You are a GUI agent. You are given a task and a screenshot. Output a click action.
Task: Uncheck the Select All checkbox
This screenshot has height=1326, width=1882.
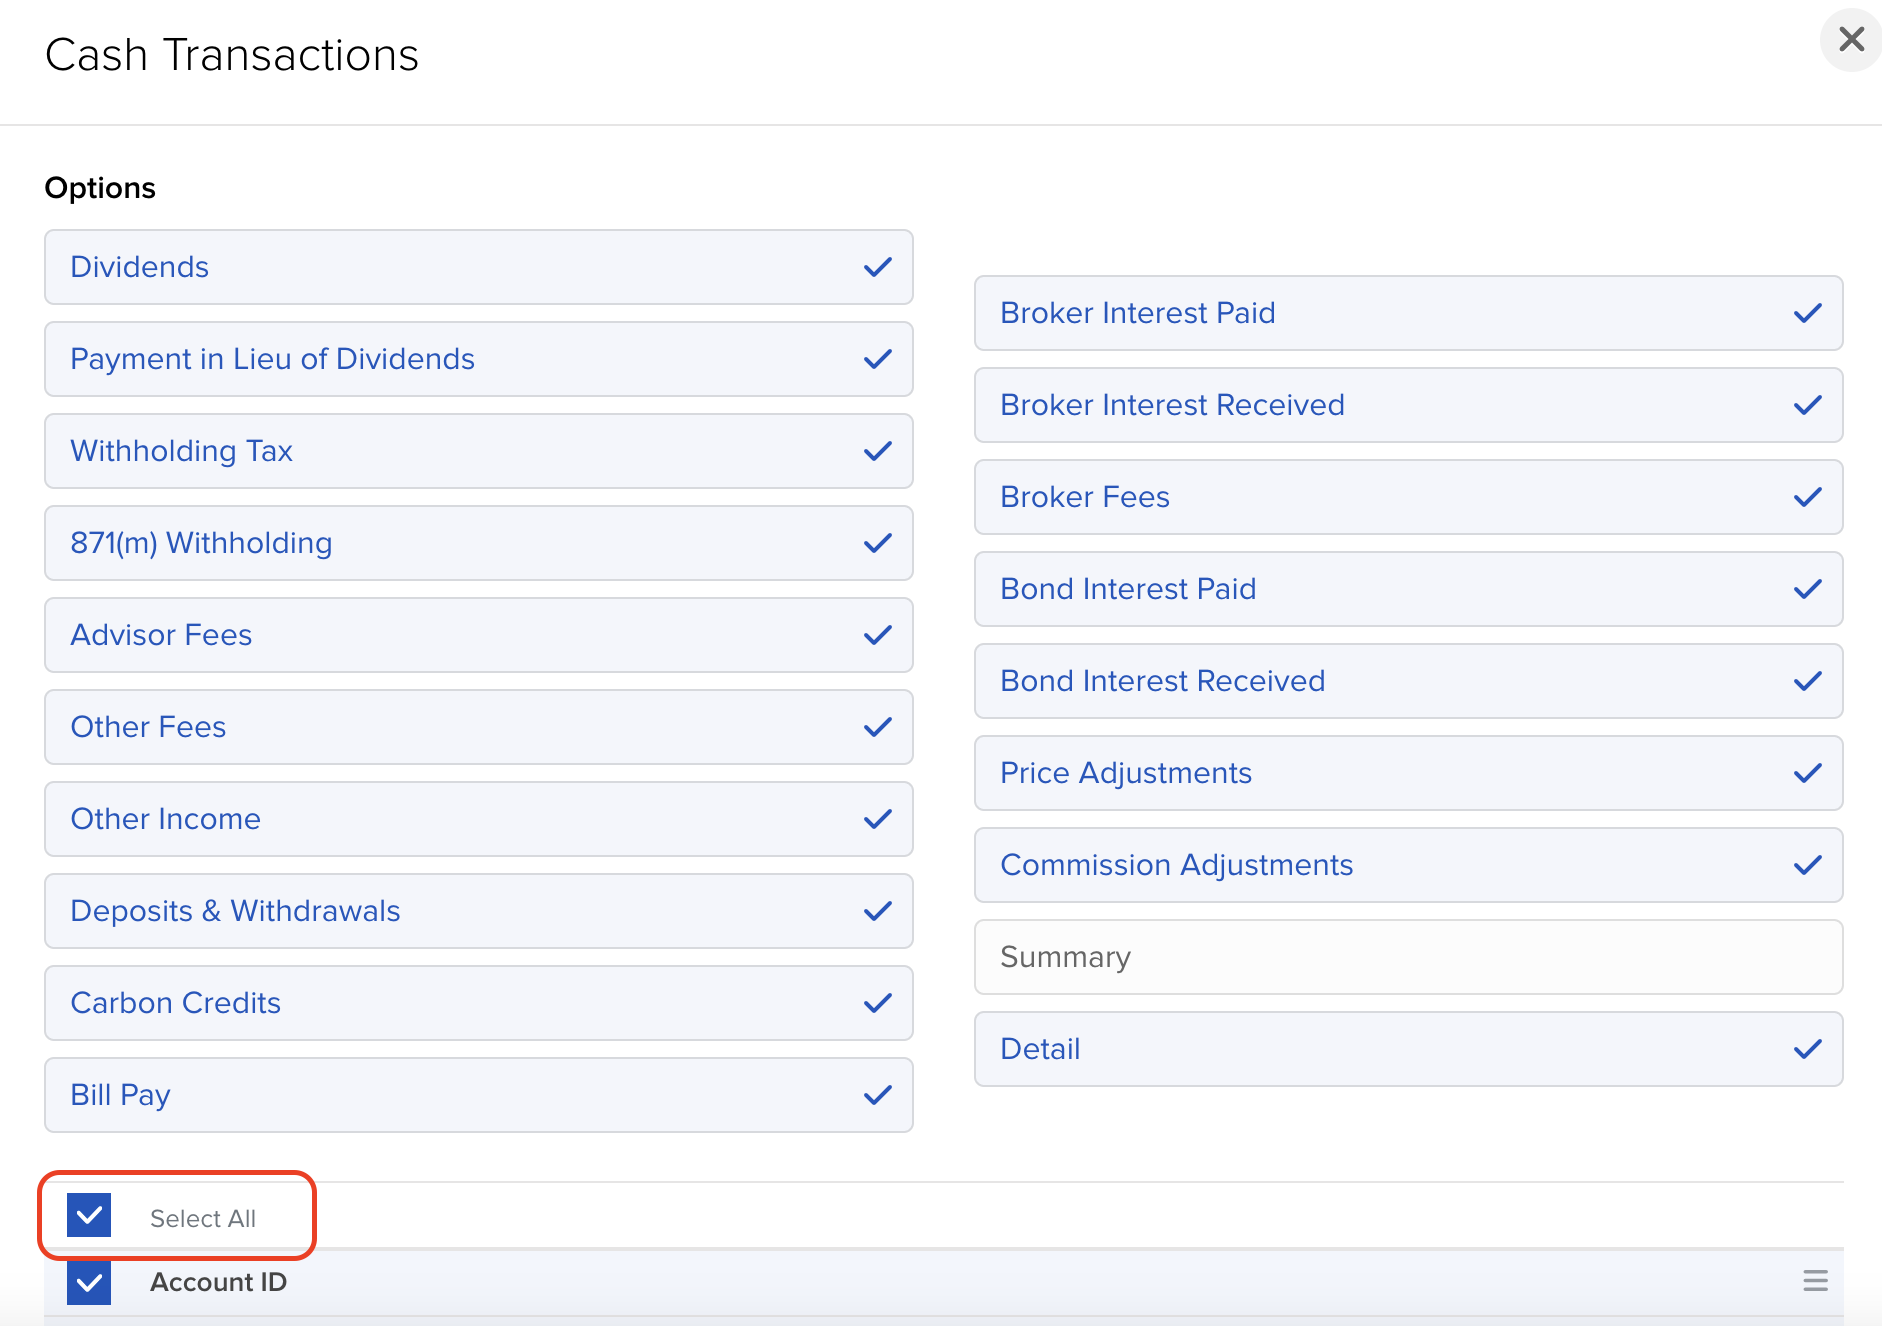[89, 1215]
